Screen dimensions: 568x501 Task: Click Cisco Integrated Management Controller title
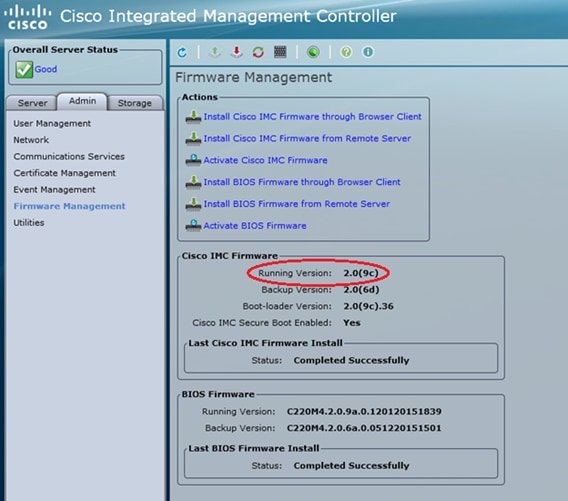(x=228, y=16)
